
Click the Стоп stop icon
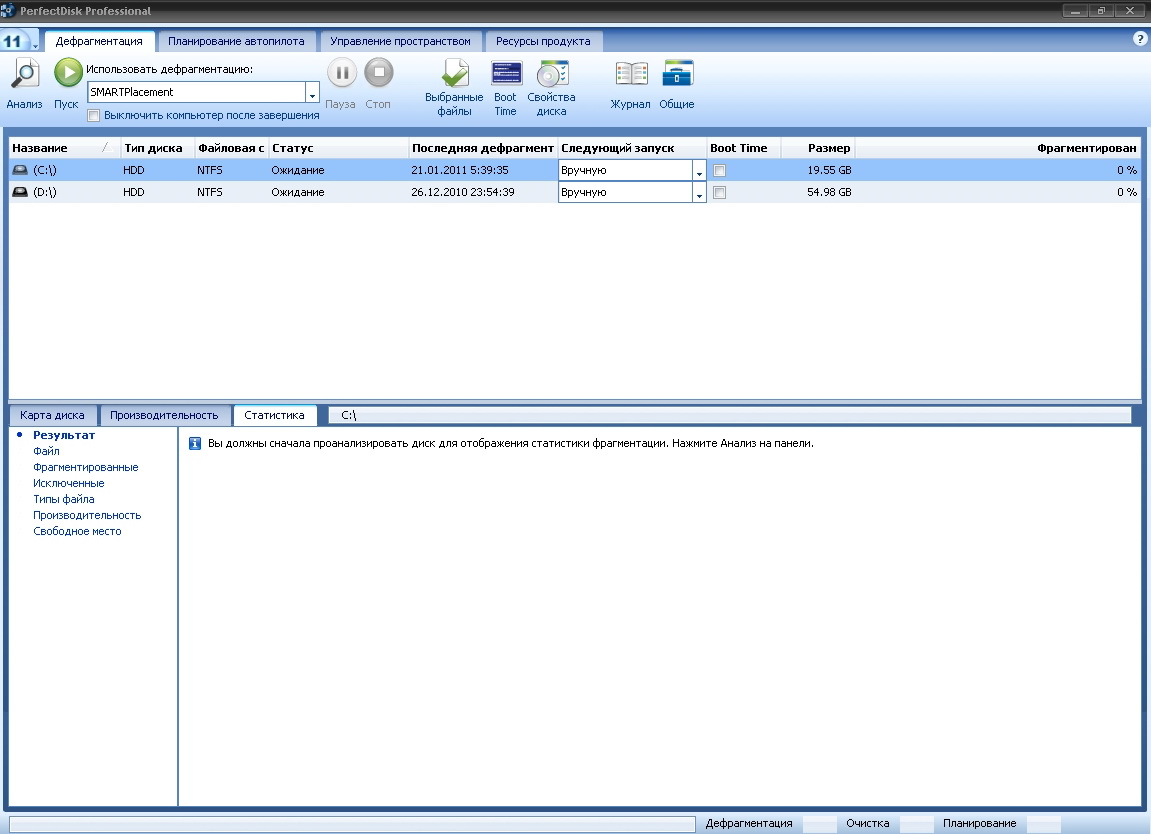[379, 73]
